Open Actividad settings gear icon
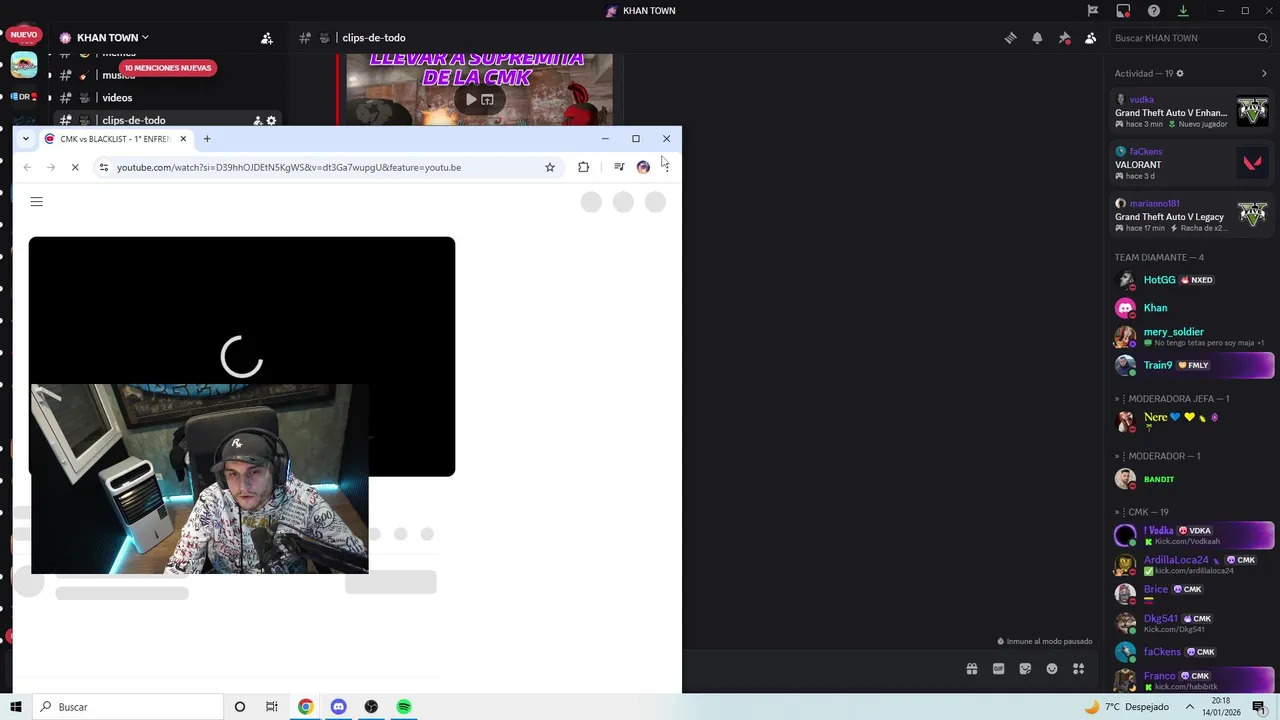The width and height of the screenshot is (1280, 720). pos(1180,74)
